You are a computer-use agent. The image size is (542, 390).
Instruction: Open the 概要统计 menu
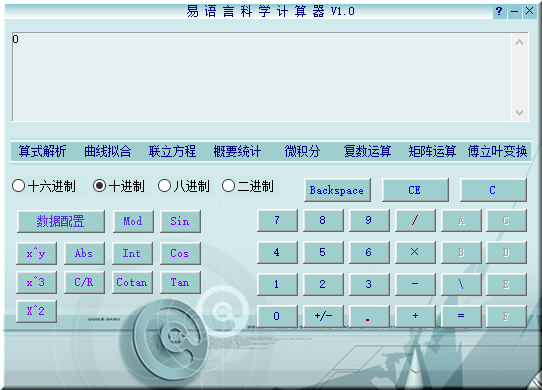237,151
